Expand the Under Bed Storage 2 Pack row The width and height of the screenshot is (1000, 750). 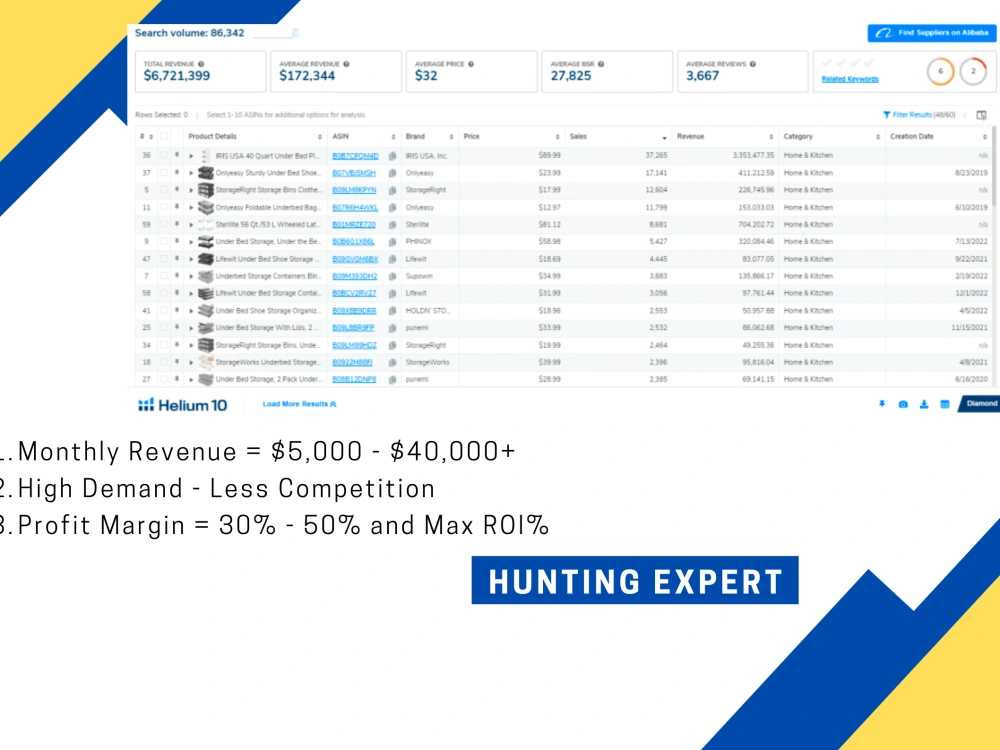coord(191,379)
